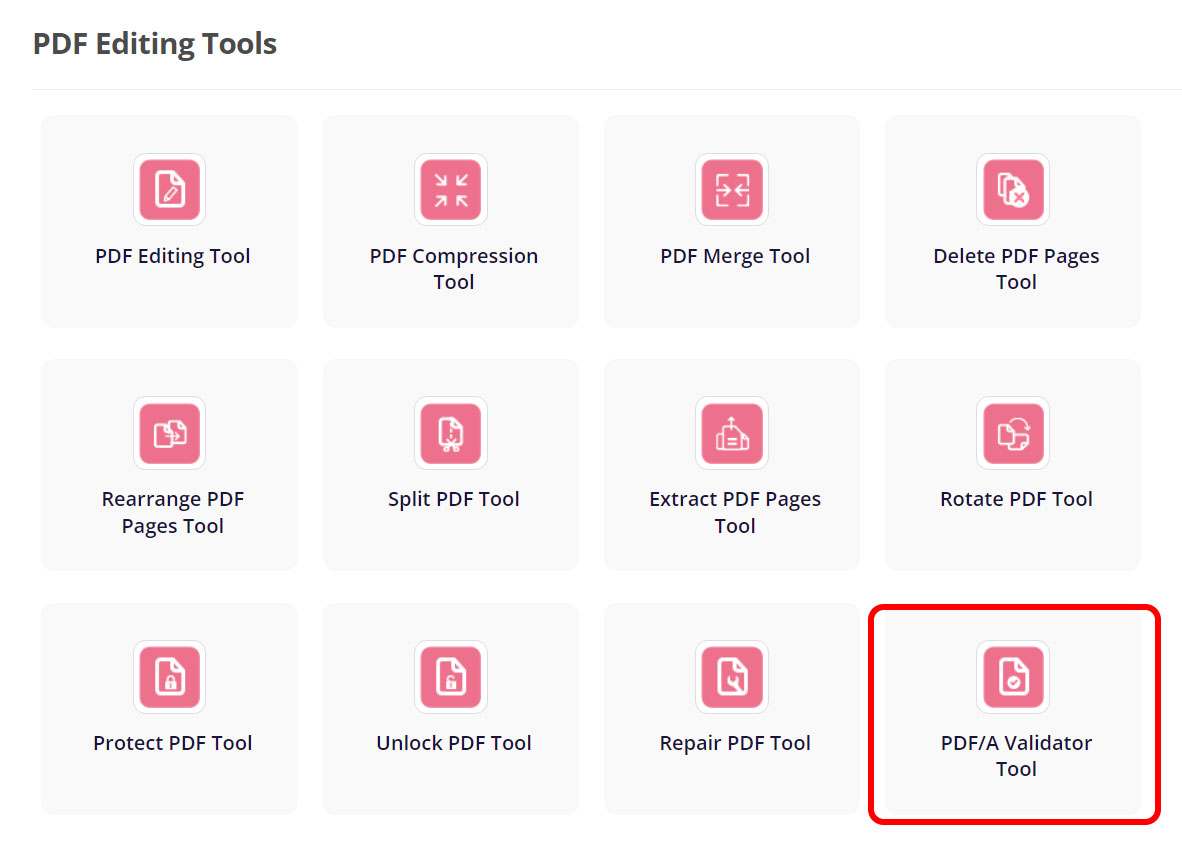The width and height of the screenshot is (1182, 841).
Task: Select the PDF/A Validator checkmark icon
Action: tap(1013, 677)
